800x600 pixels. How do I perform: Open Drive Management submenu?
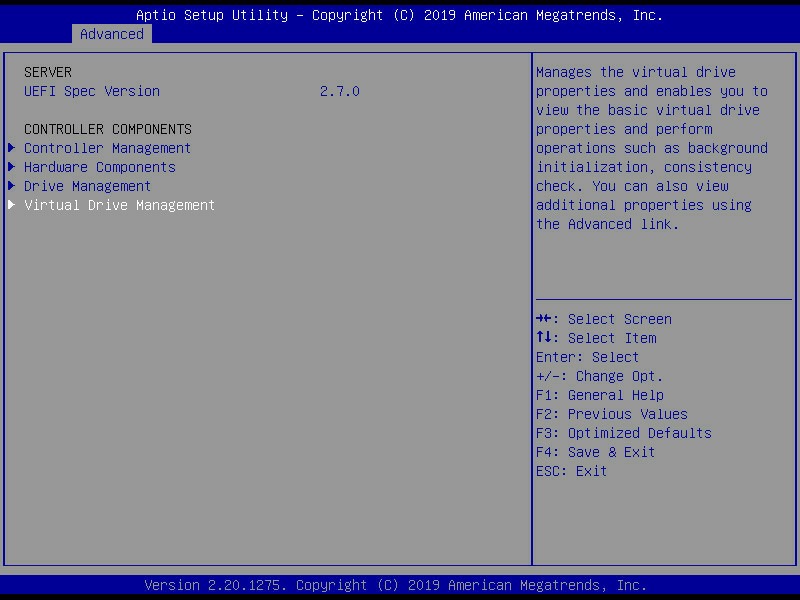(x=87, y=186)
